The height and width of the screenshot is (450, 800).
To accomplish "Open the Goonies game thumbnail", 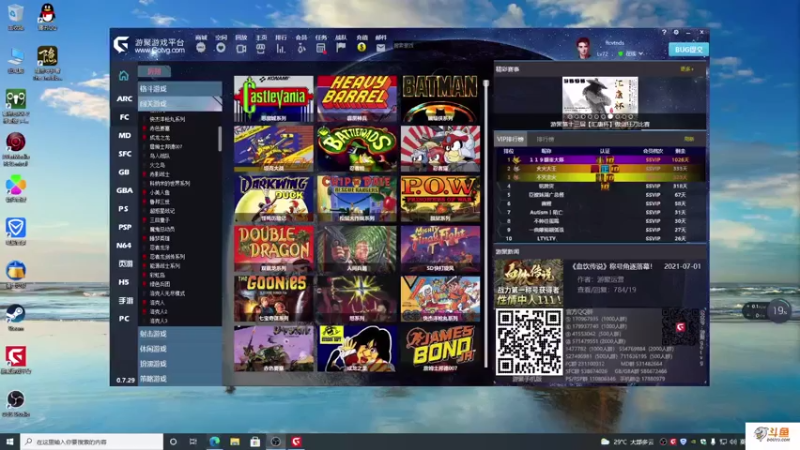I will click(274, 298).
